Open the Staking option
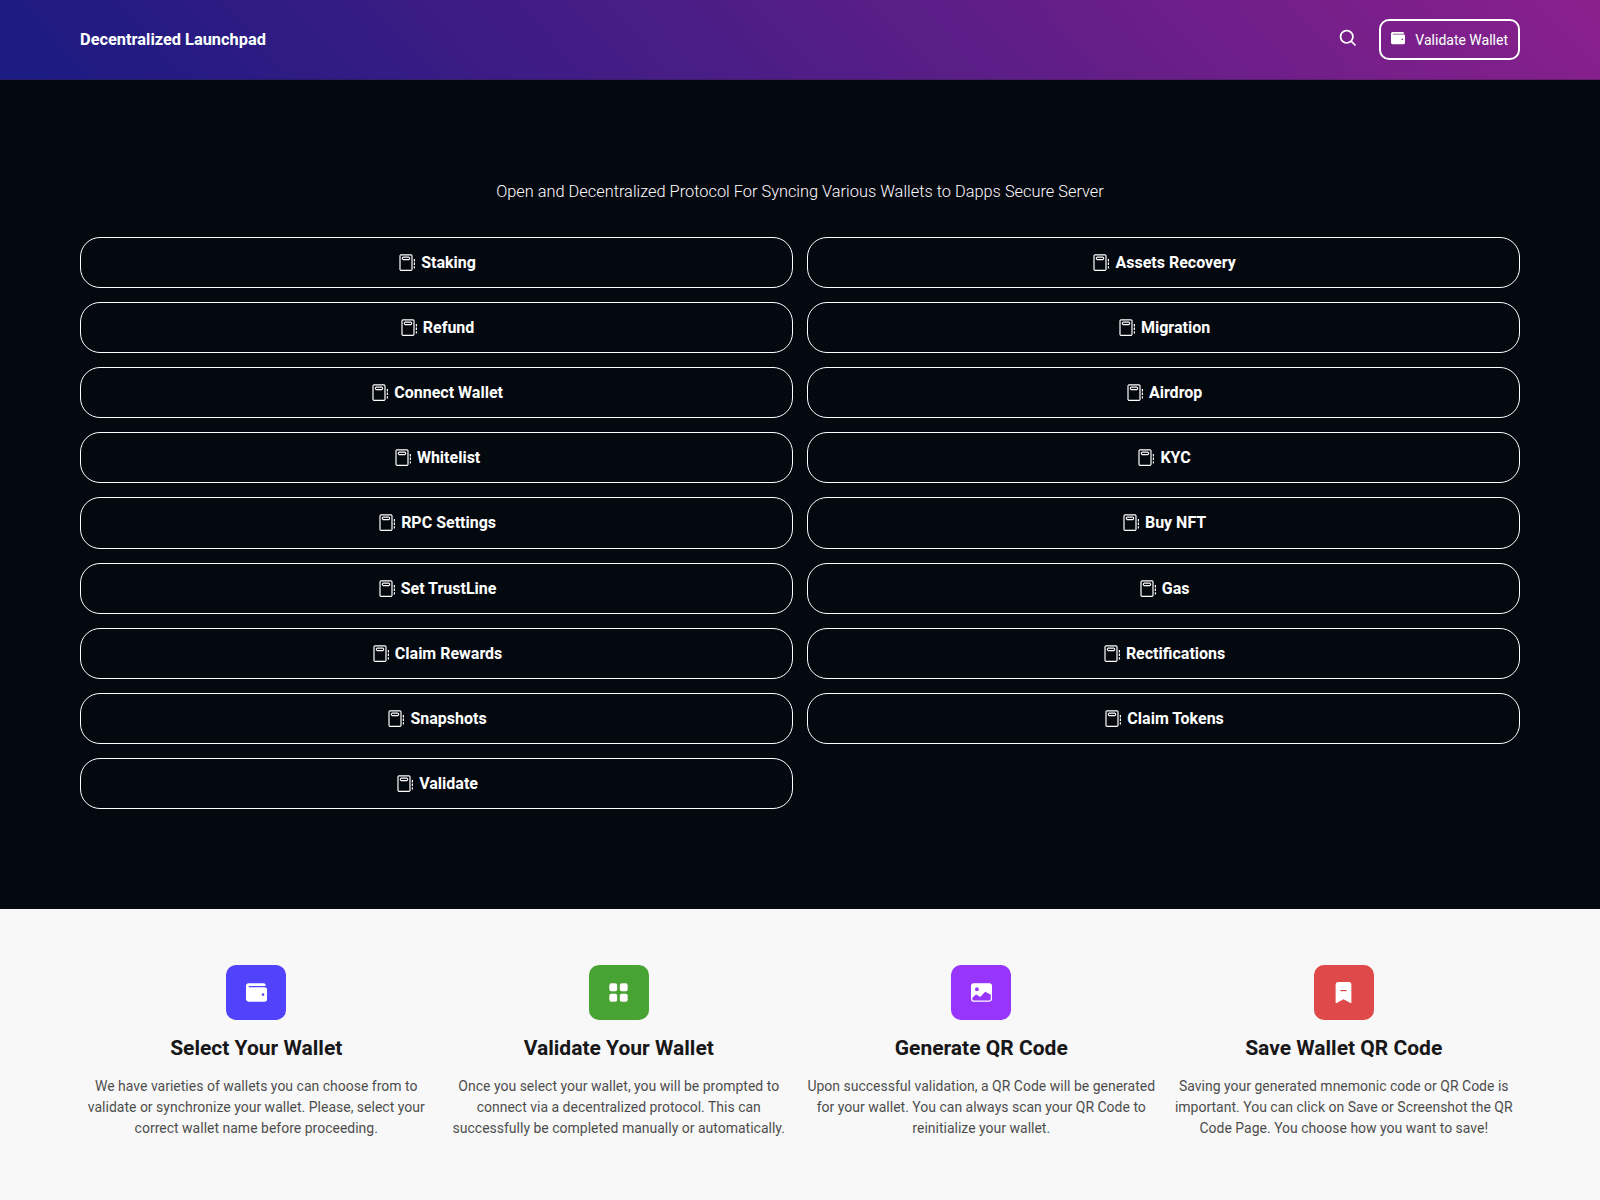This screenshot has width=1600, height=1200. pyautogui.click(x=436, y=262)
